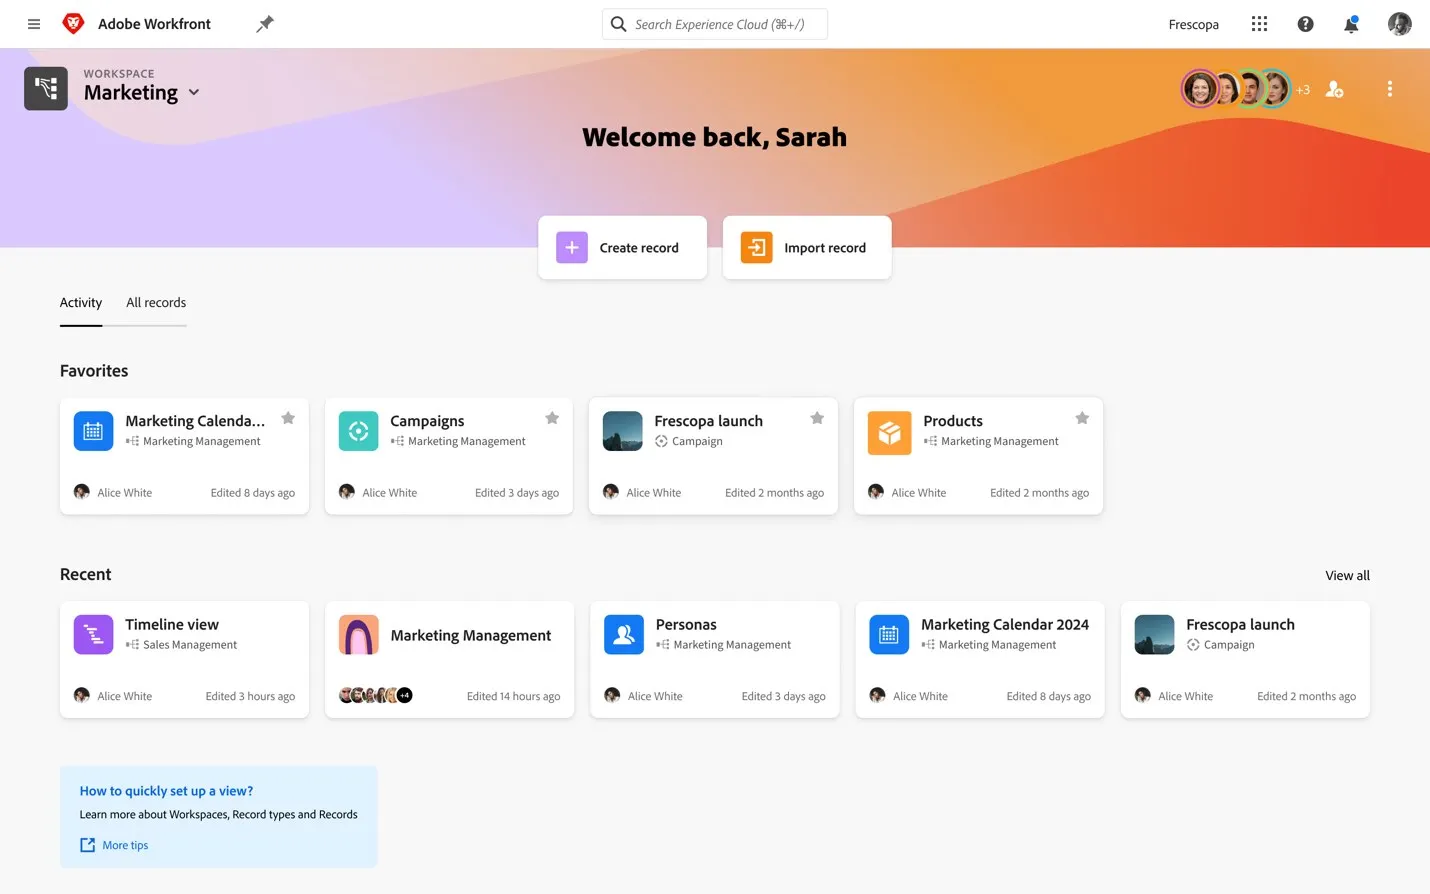
Task: Open the Help icon in the top bar
Action: tap(1305, 24)
